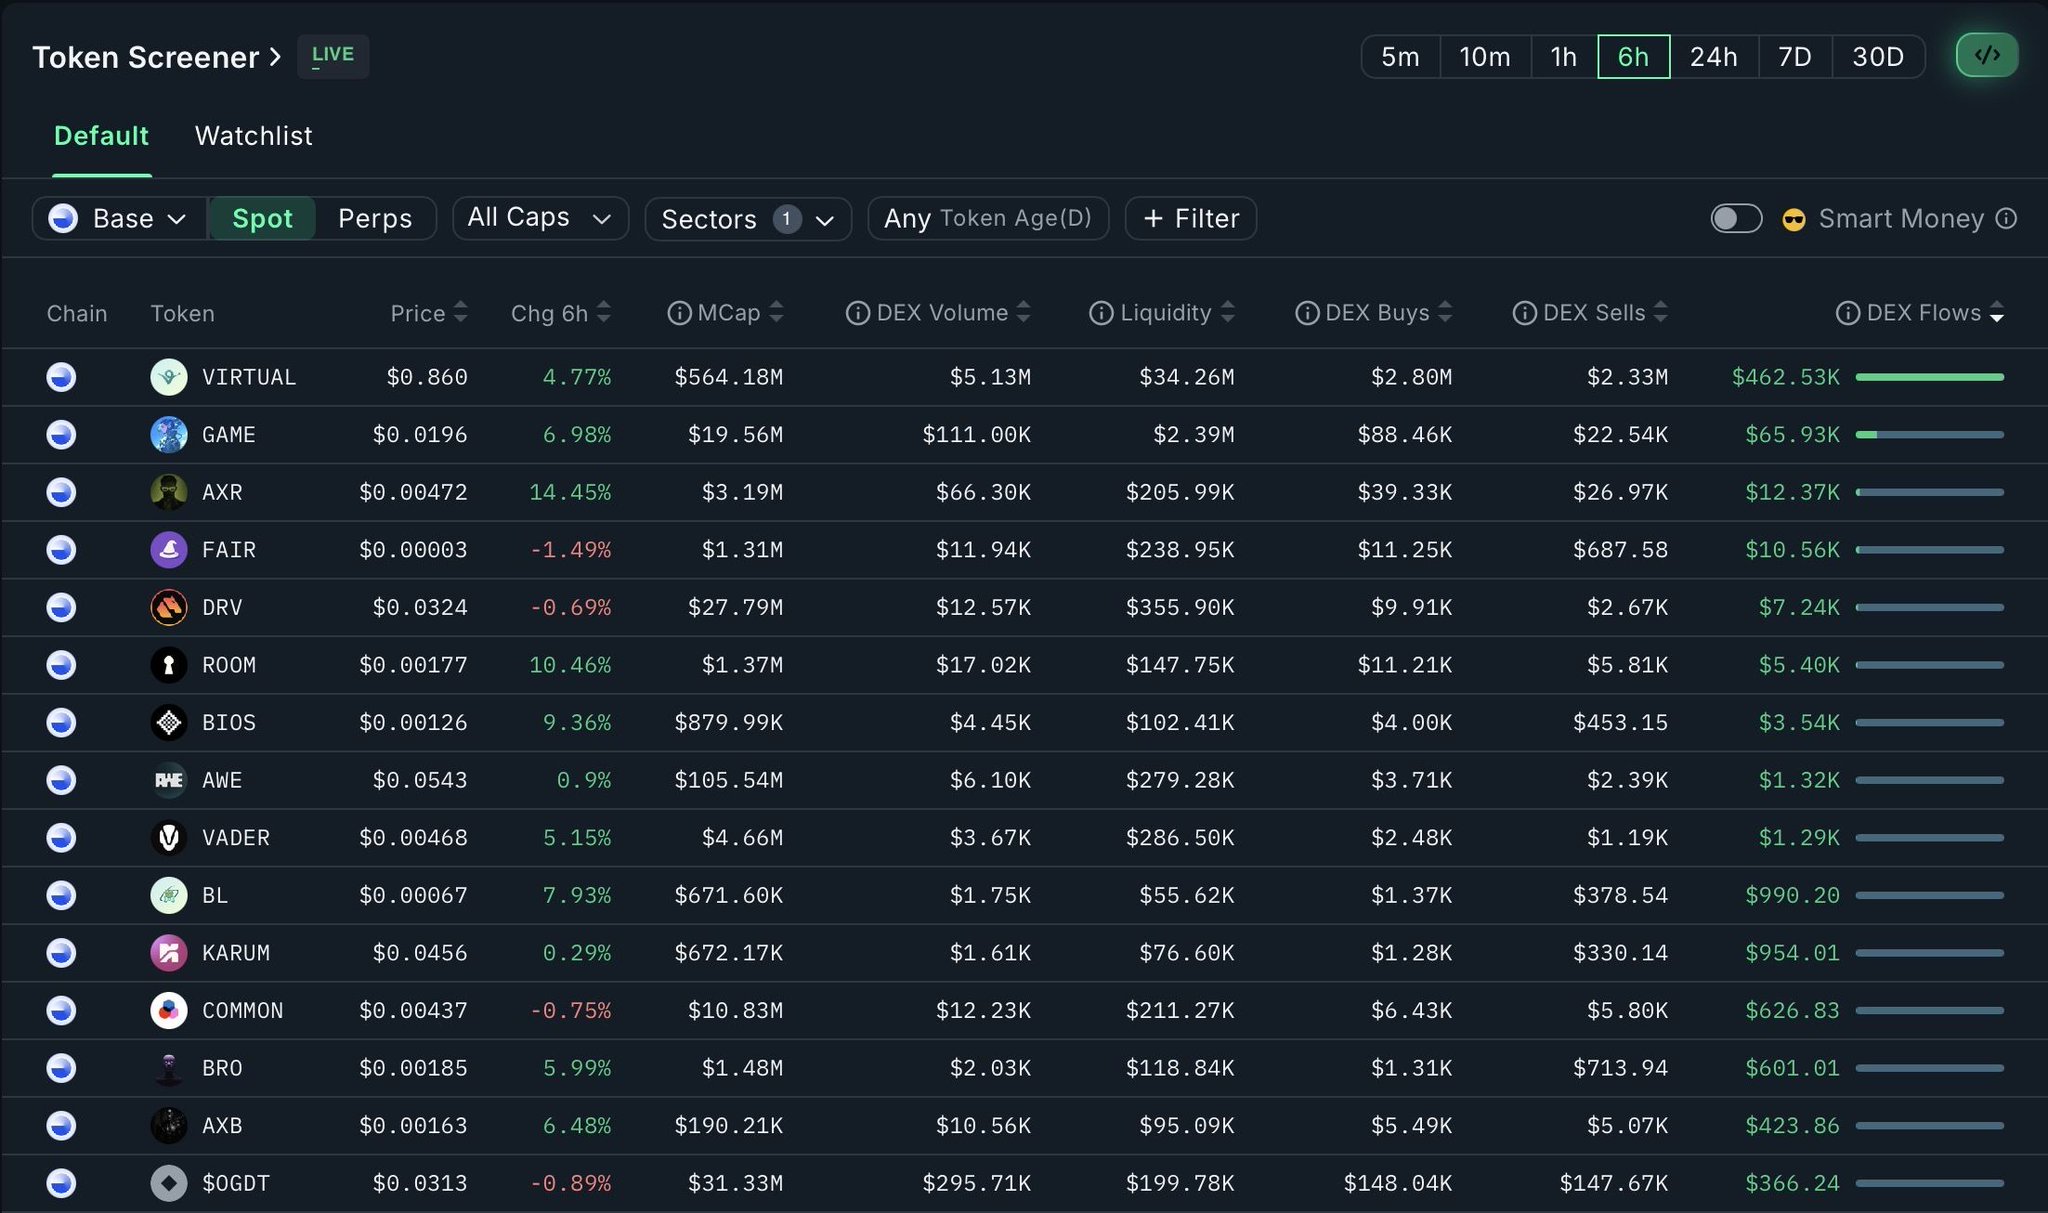
Task: Click the DEX Flows info icon
Action: [1847, 313]
